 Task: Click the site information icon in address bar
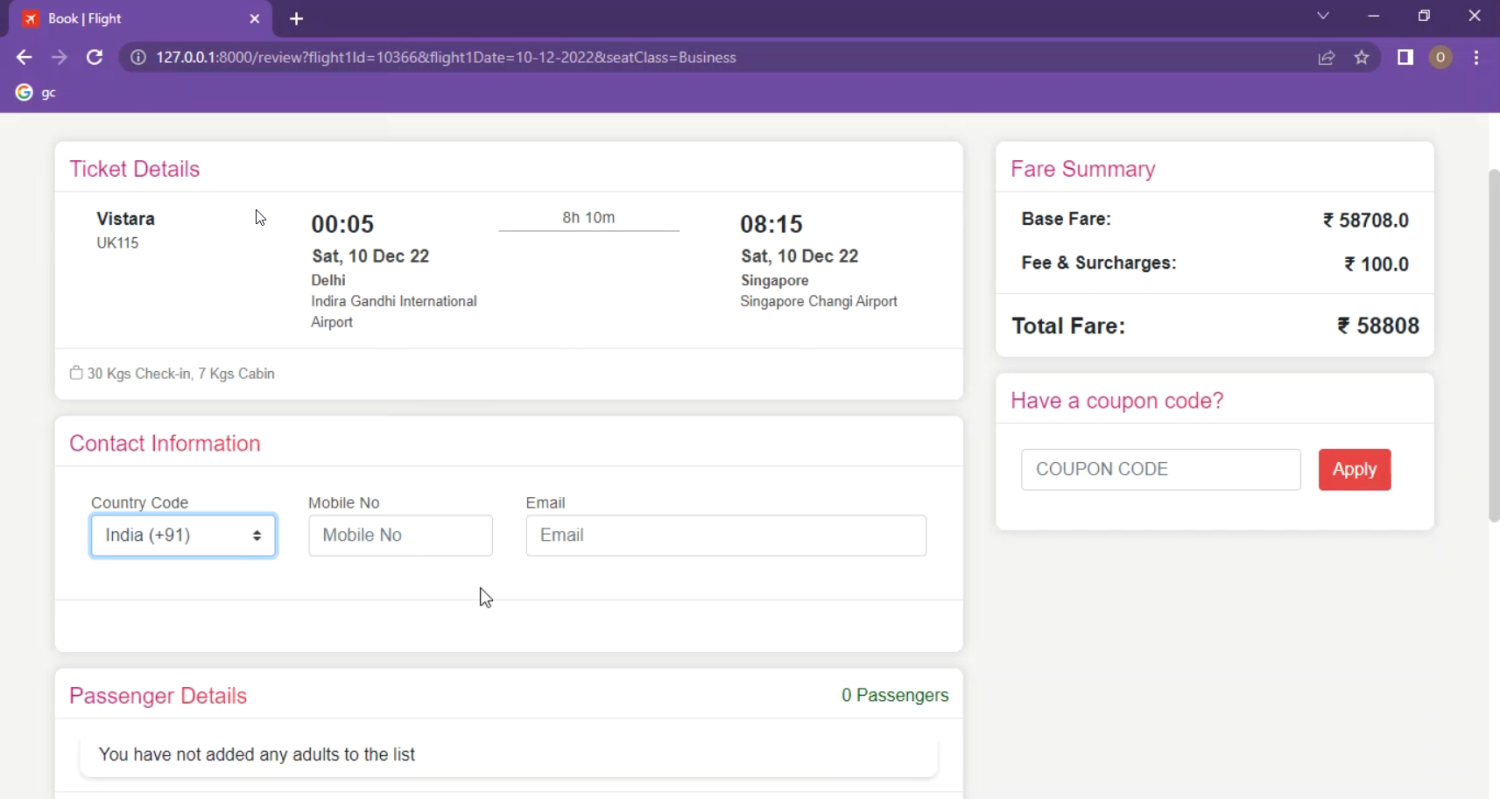(x=138, y=57)
